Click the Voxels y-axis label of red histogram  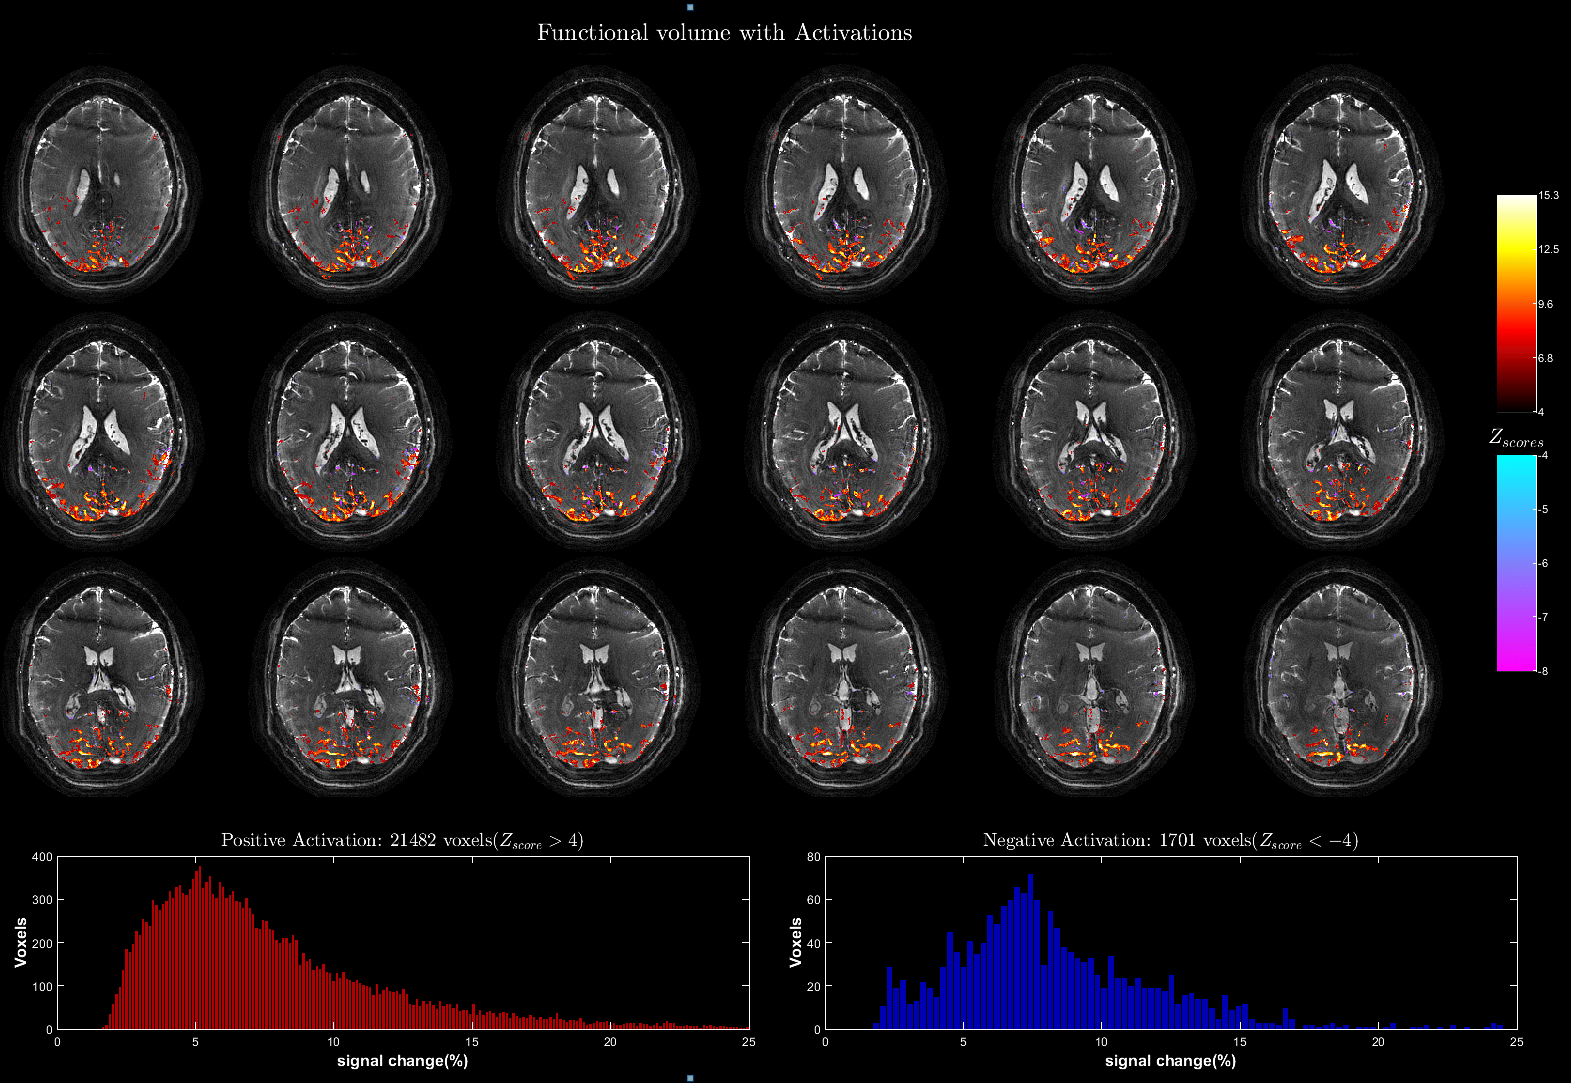(21, 943)
